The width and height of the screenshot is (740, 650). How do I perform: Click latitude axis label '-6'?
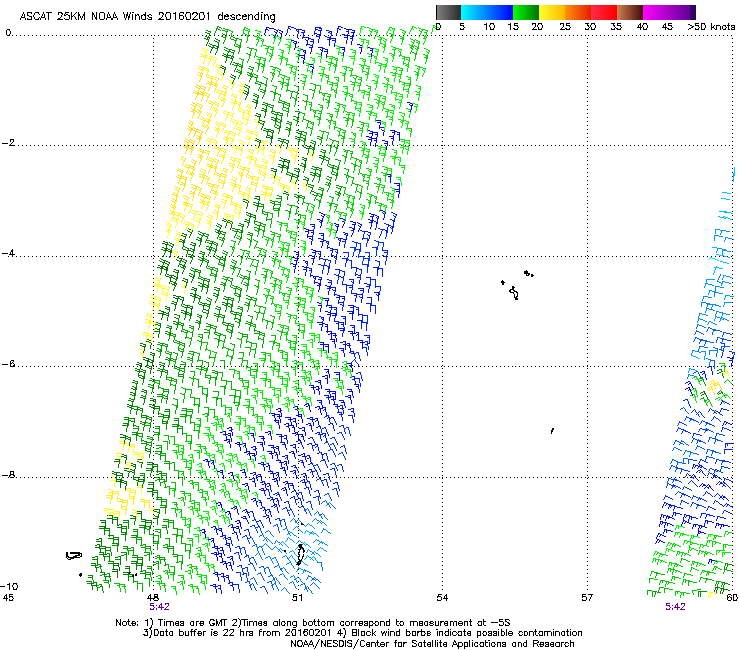tap(8, 364)
